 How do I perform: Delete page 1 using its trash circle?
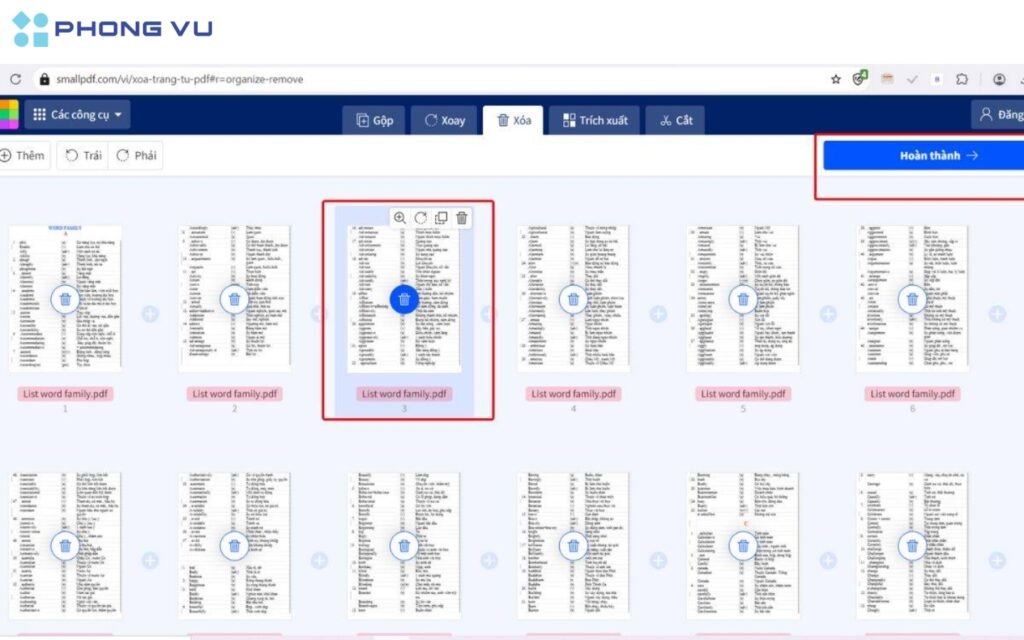[65, 299]
